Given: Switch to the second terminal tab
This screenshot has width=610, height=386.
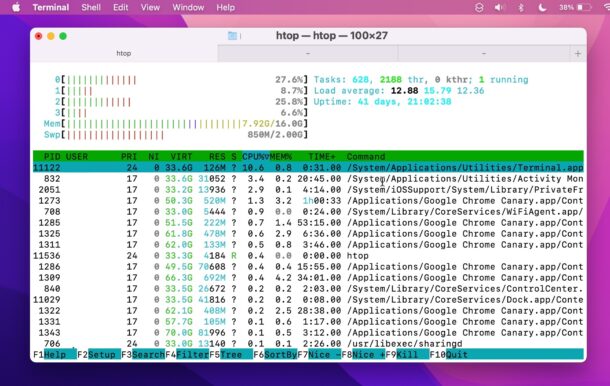Looking at the screenshot, I should coord(308,53).
